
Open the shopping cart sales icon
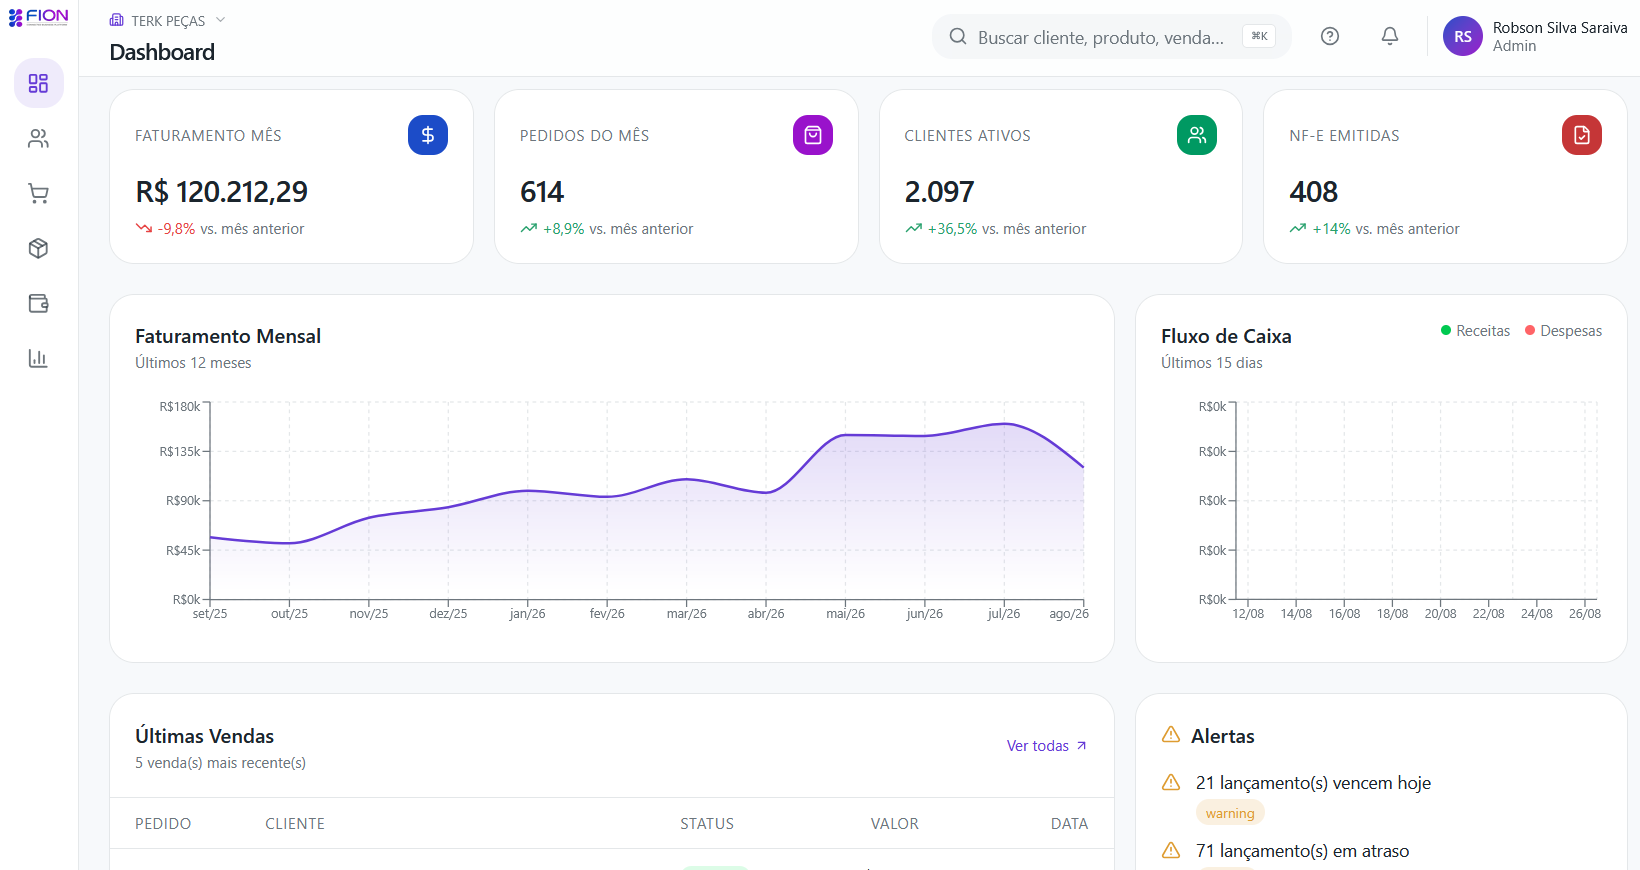tap(39, 193)
